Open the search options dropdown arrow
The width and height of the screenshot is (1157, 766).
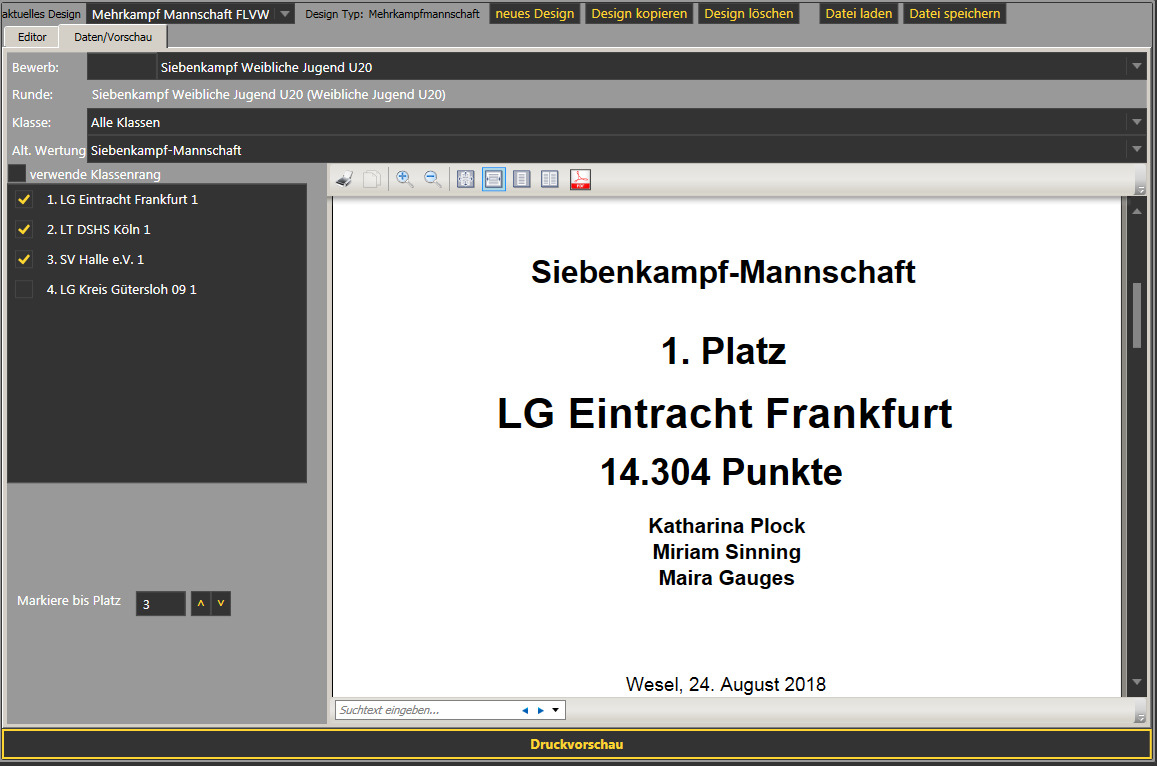[x=556, y=711]
